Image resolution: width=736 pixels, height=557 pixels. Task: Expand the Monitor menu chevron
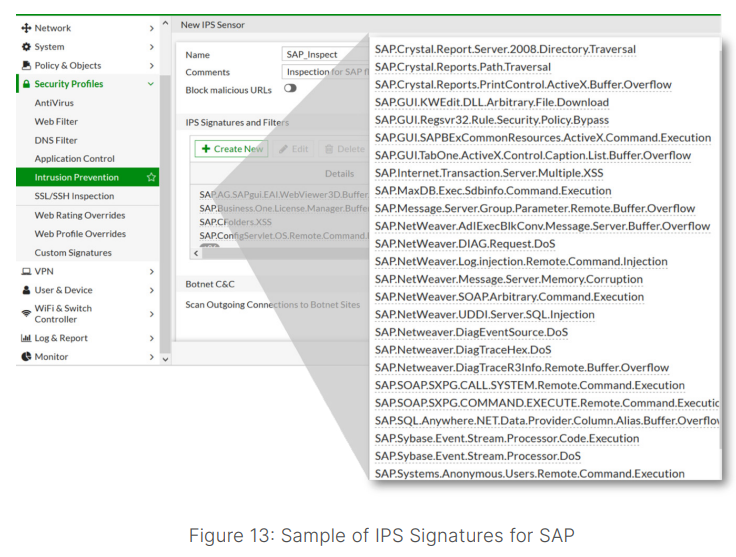click(x=152, y=357)
